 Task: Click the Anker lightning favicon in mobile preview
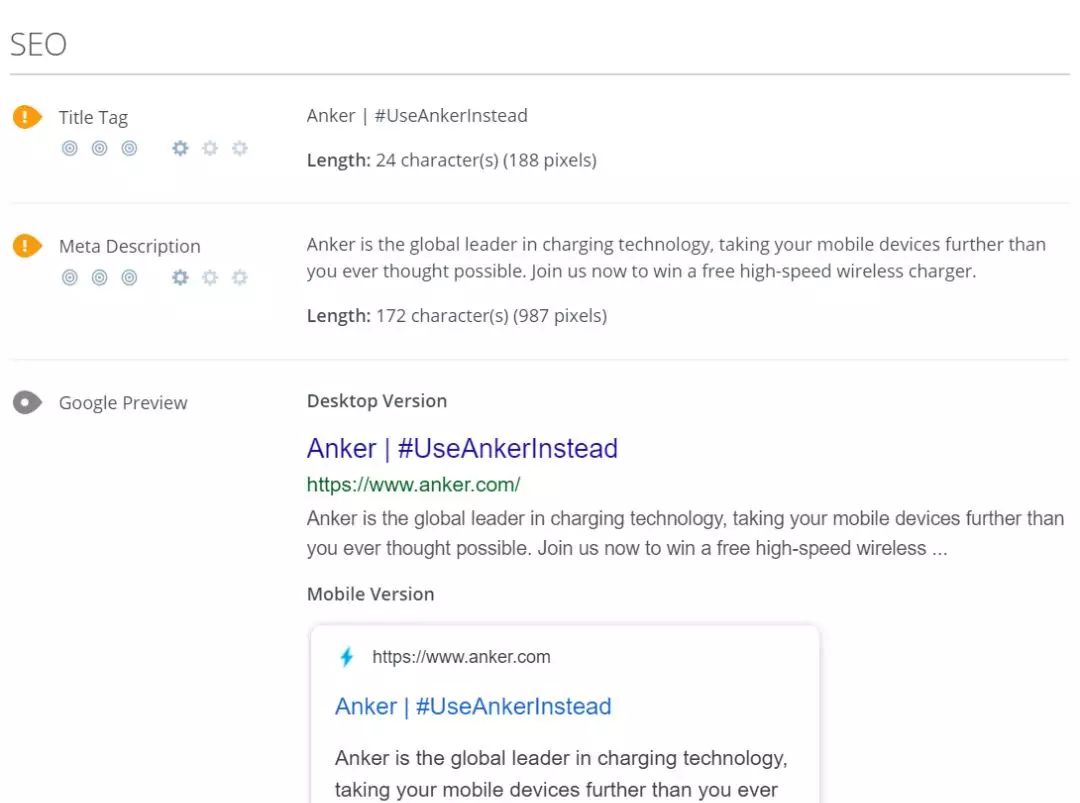(347, 657)
